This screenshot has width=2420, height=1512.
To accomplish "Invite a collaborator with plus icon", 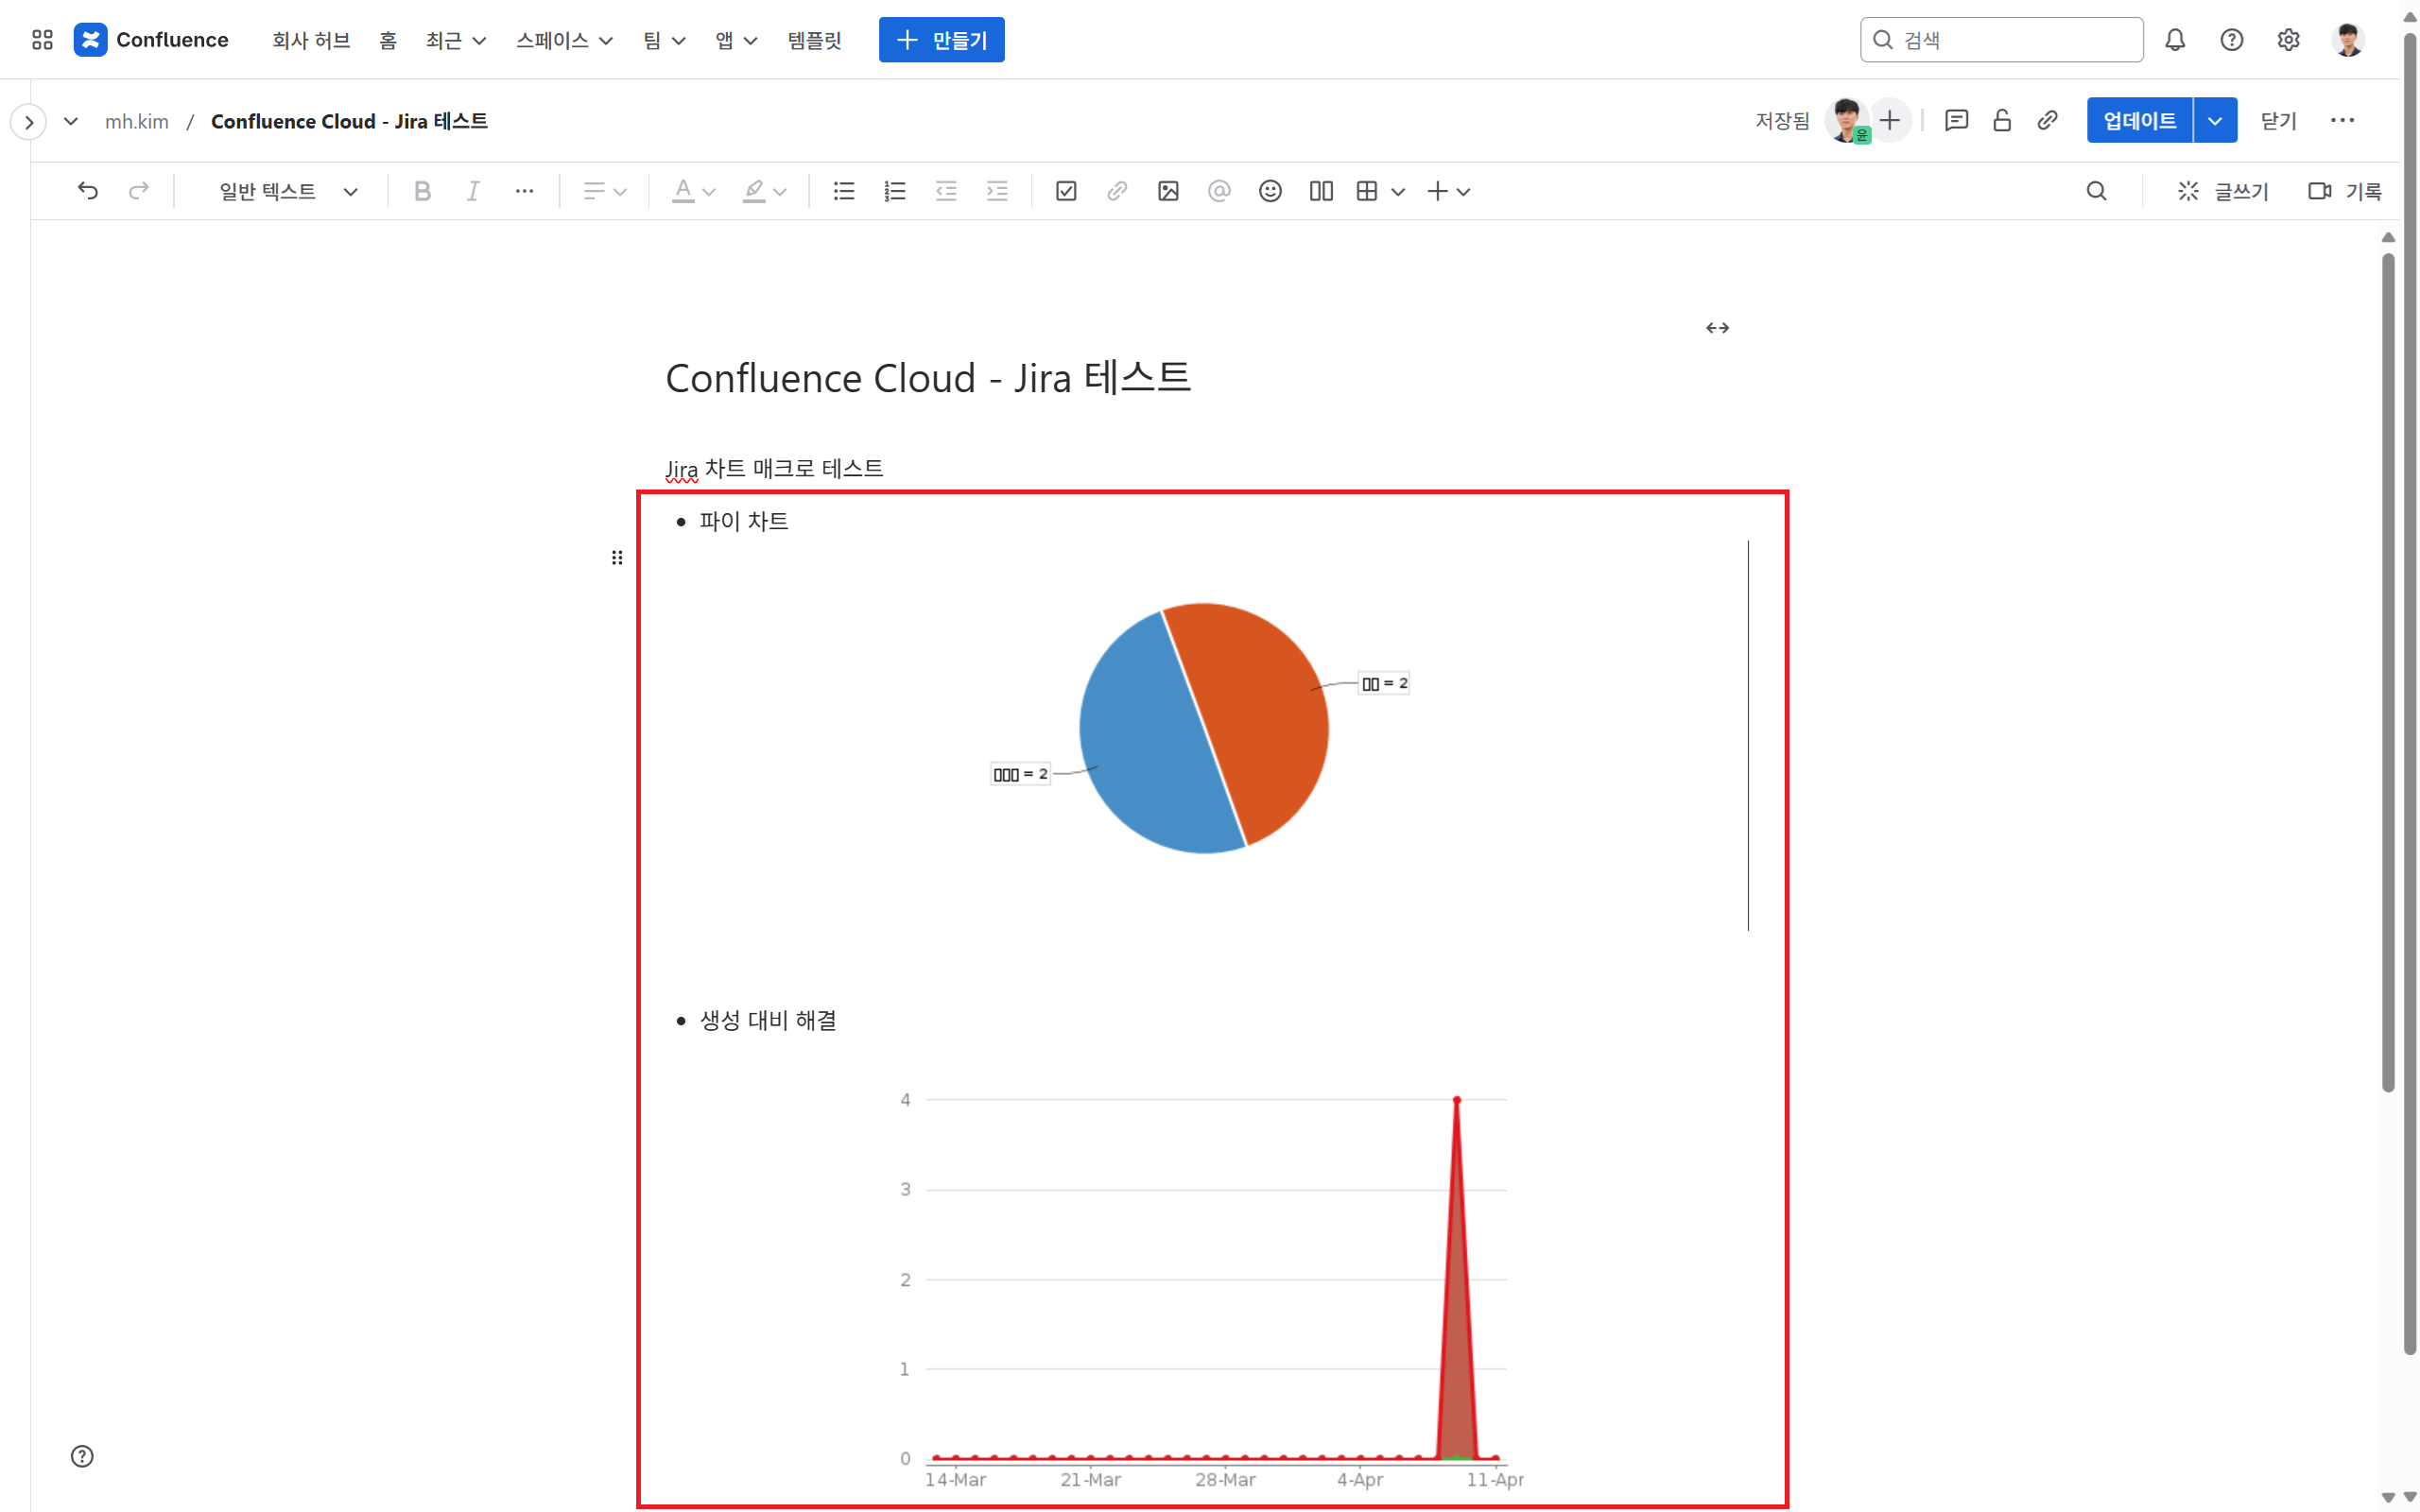I will point(1889,121).
